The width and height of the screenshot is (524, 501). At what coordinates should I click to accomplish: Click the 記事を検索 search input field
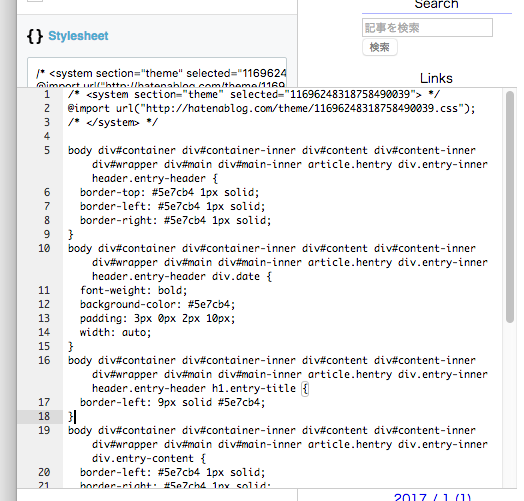point(427,27)
